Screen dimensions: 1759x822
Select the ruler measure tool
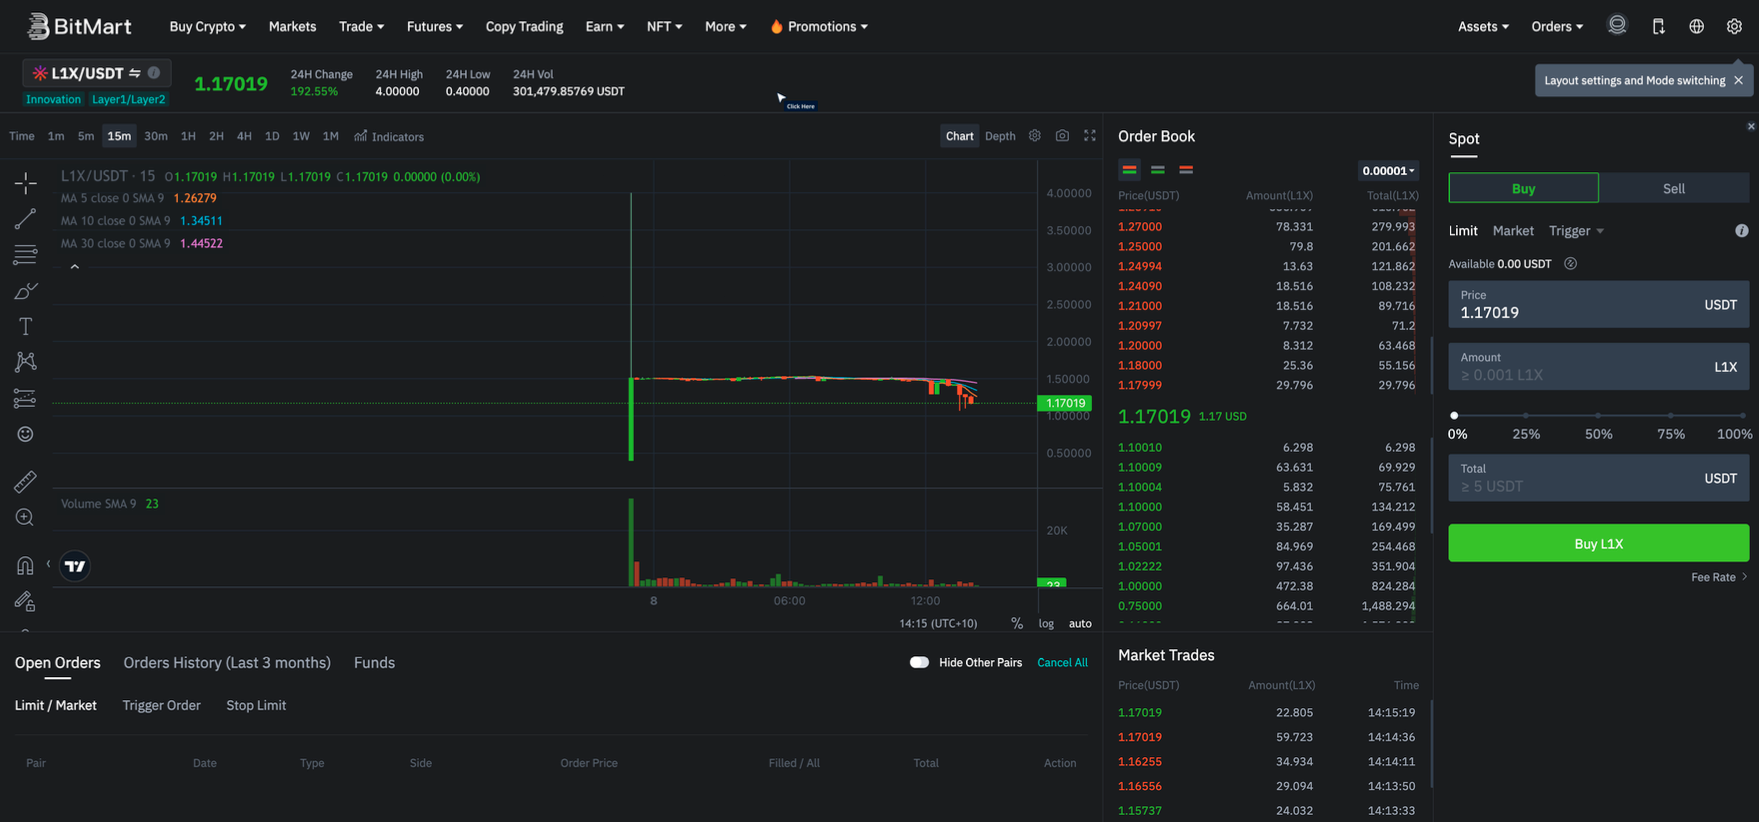(x=25, y=481)
